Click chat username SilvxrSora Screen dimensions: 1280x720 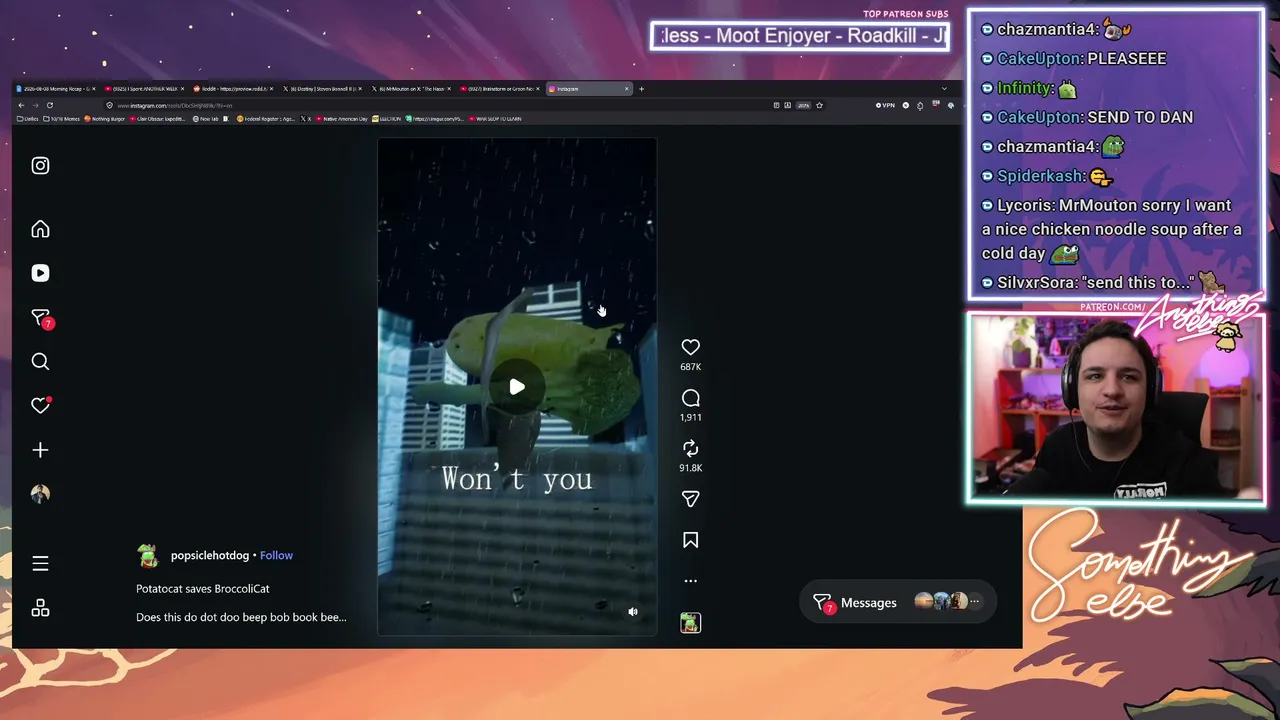(x=1036, y=283)
